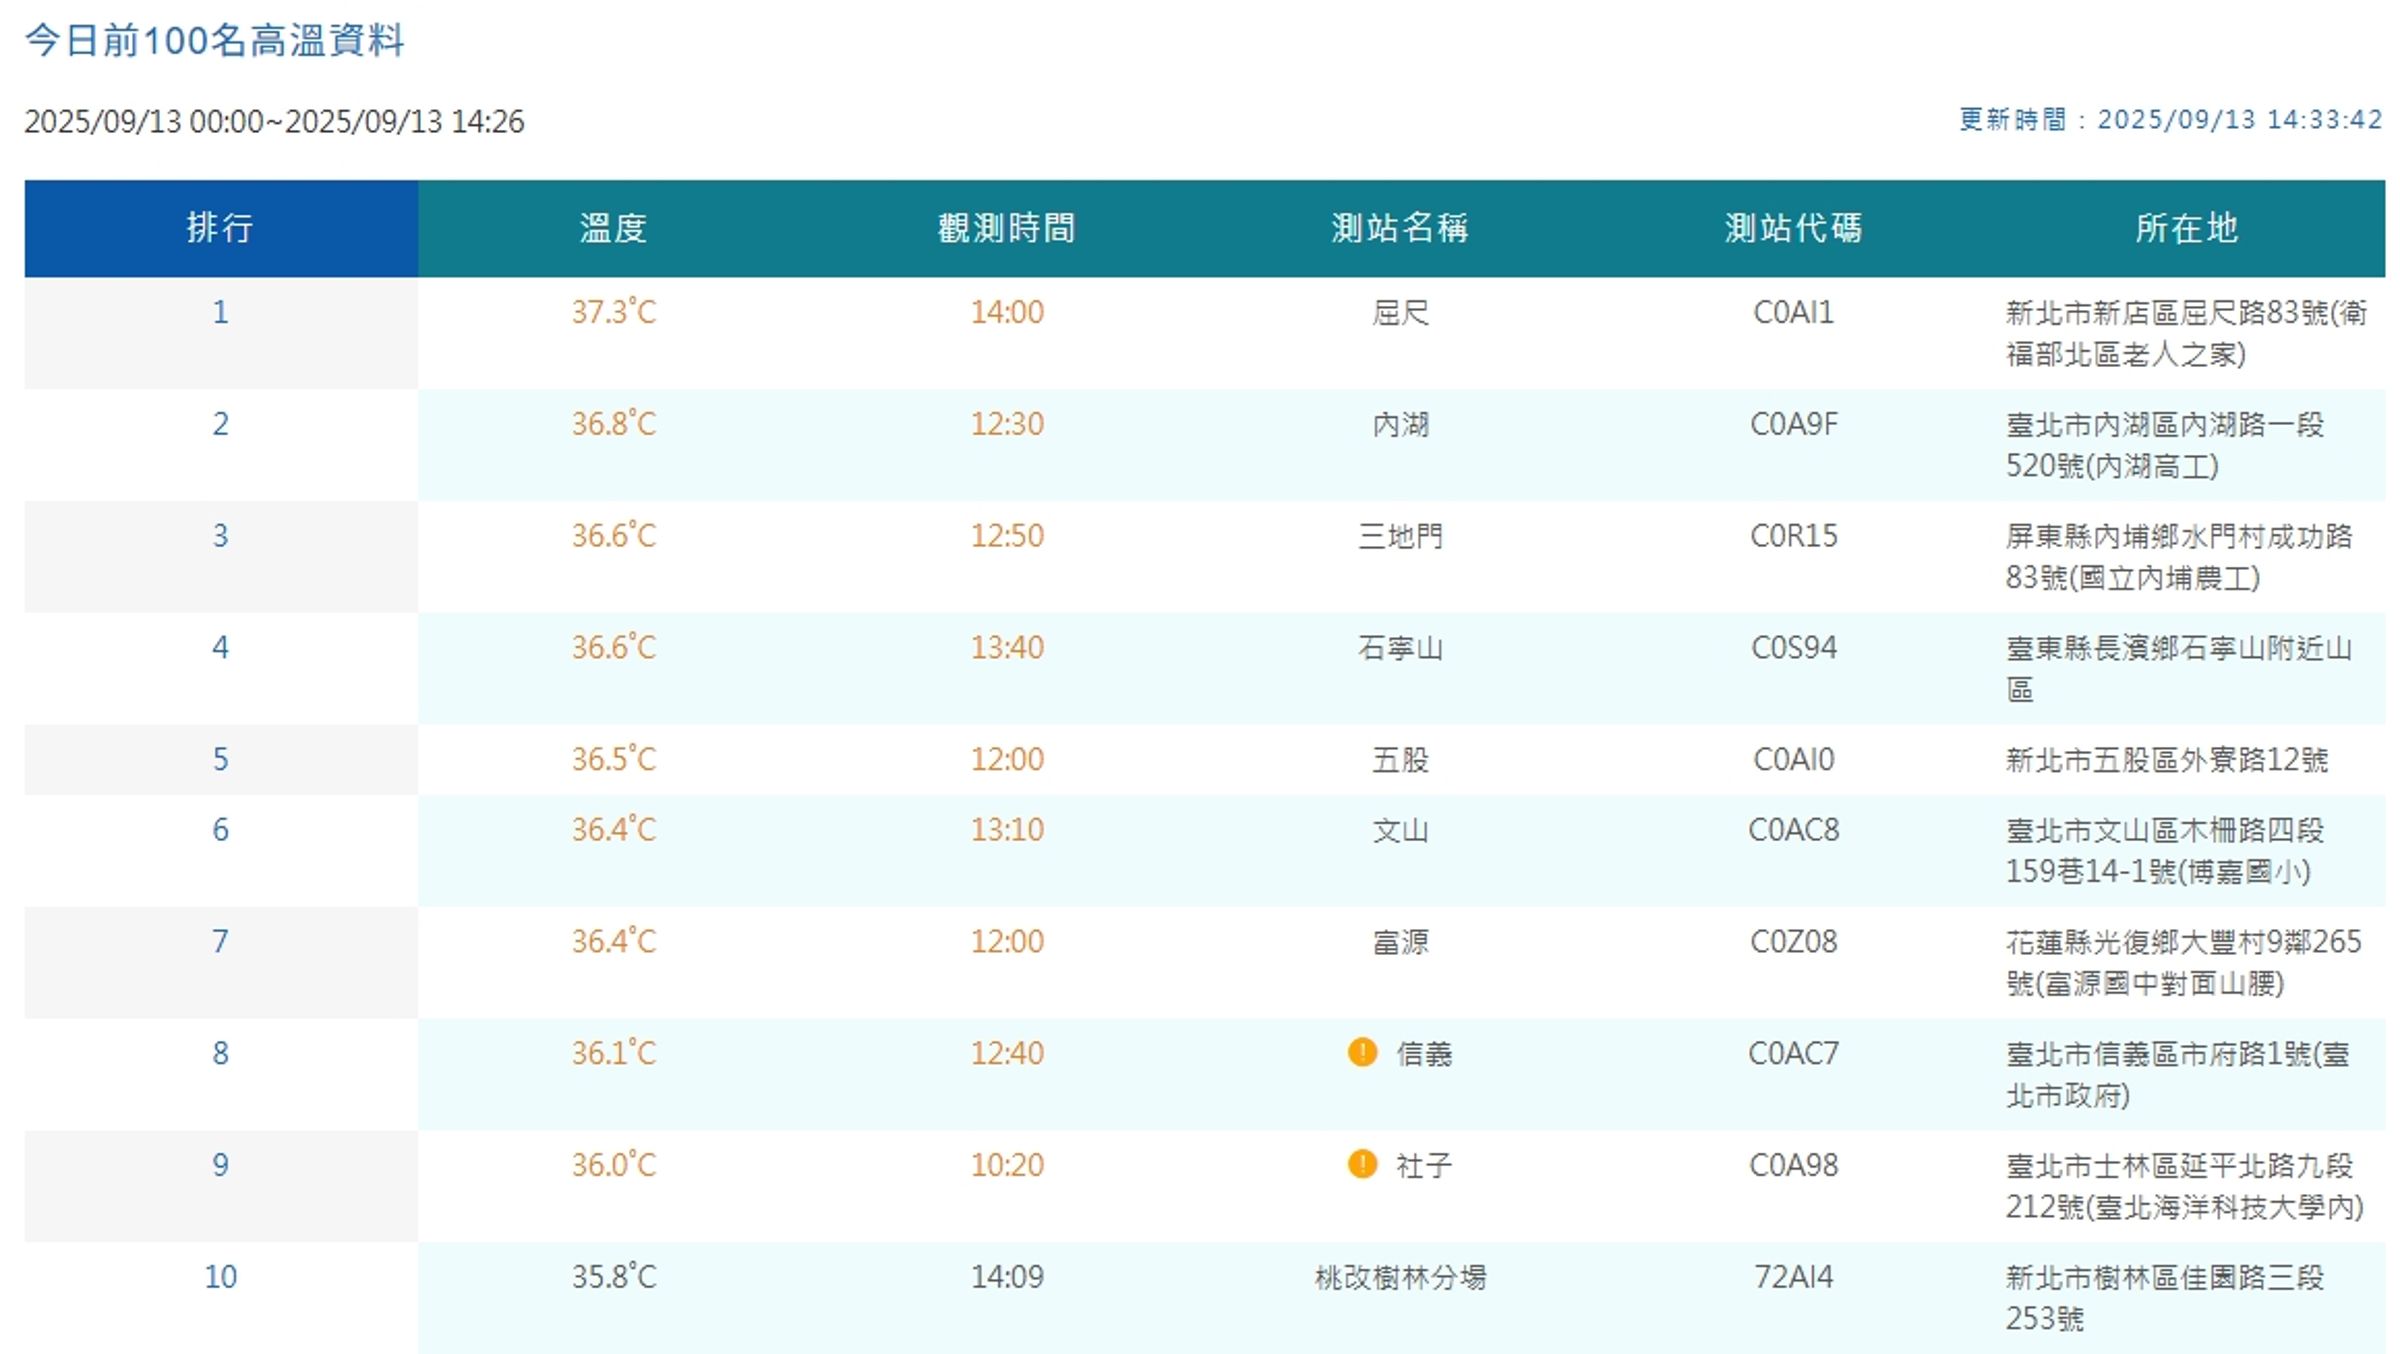This screenshot has width=2400, height=1354.
Task: Select station name 內湖
Action: [x=1400, y=424]
